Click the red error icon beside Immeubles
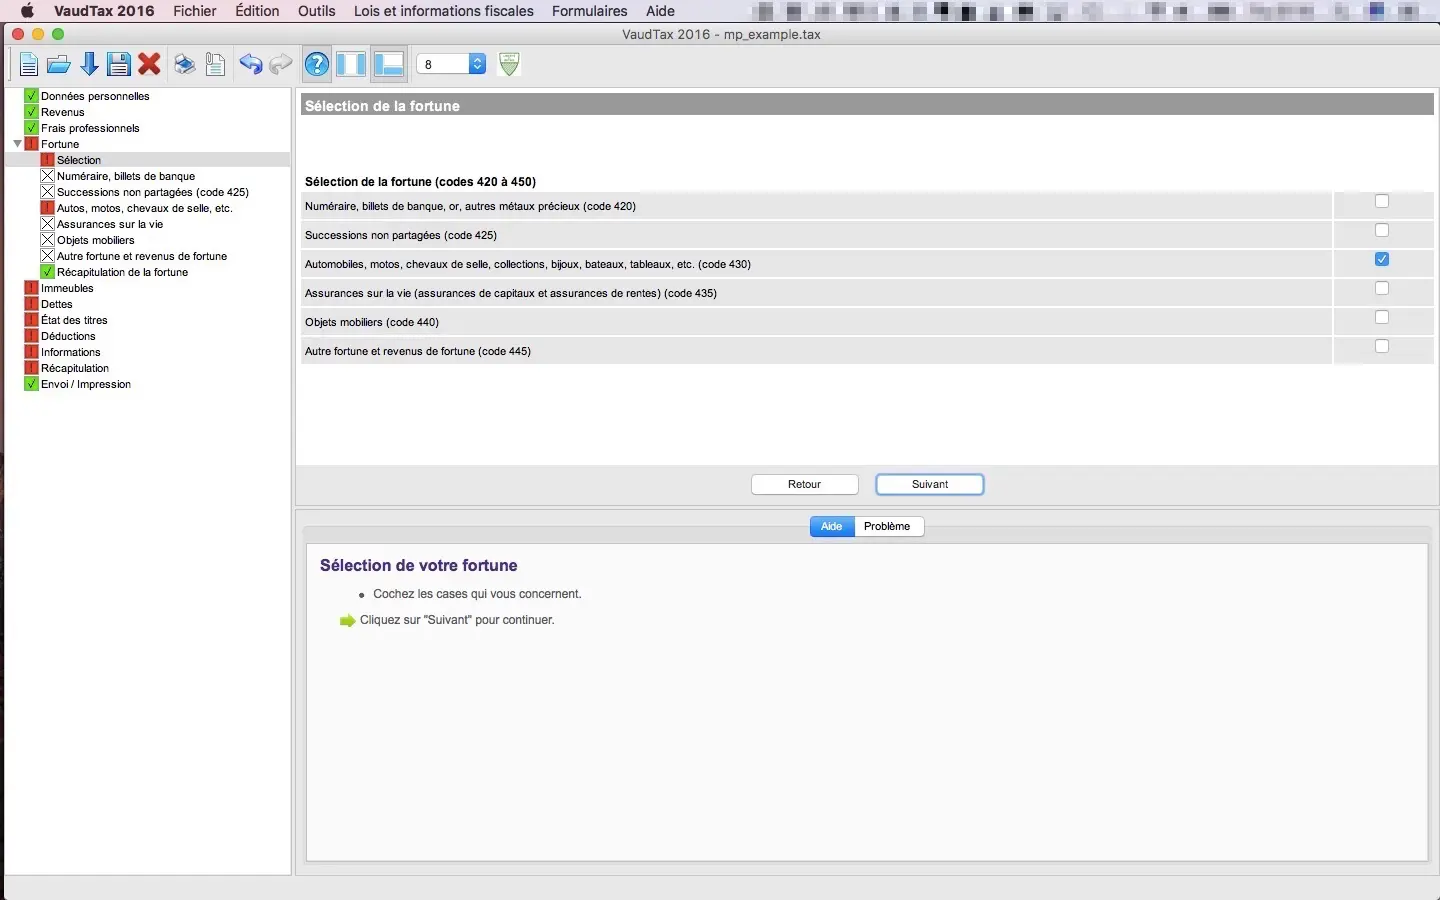1440x900 pixels. point(31,288)
